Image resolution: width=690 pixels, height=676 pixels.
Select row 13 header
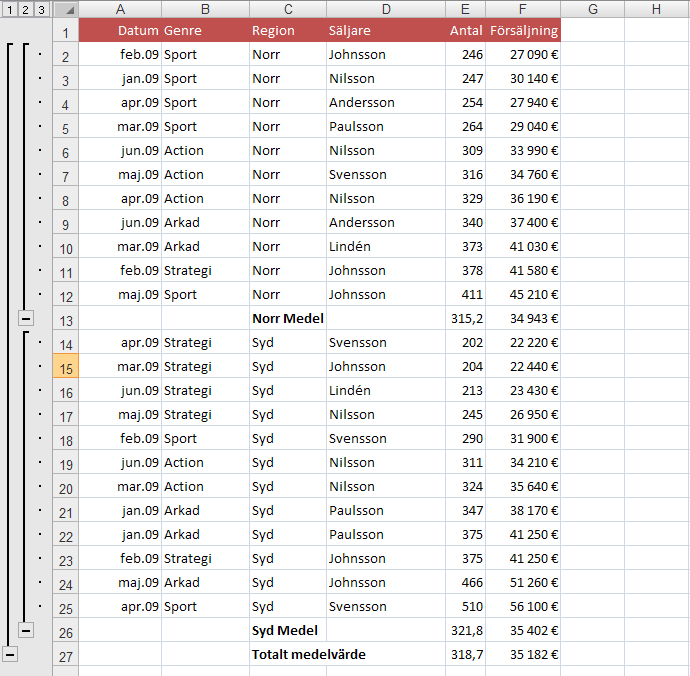(x=66, y=318)
